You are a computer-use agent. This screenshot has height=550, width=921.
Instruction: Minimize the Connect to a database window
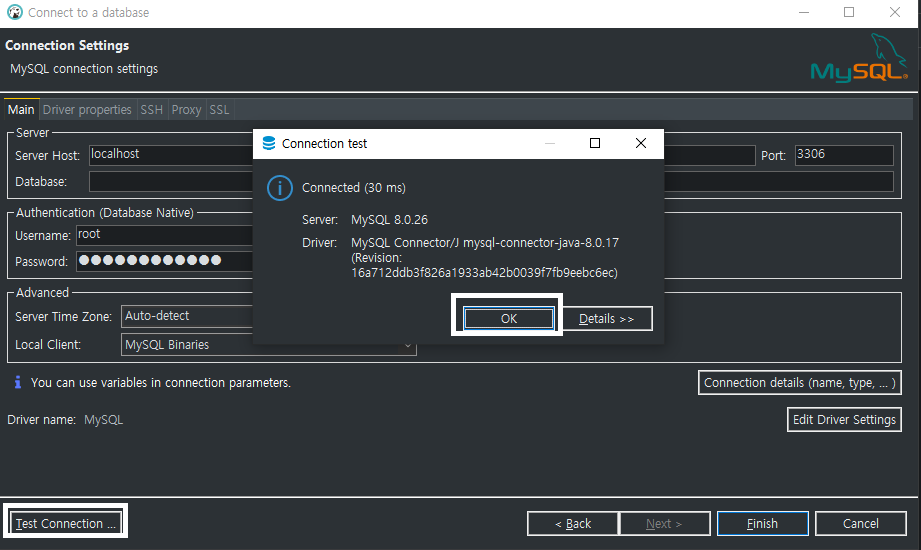pos(804,12)
